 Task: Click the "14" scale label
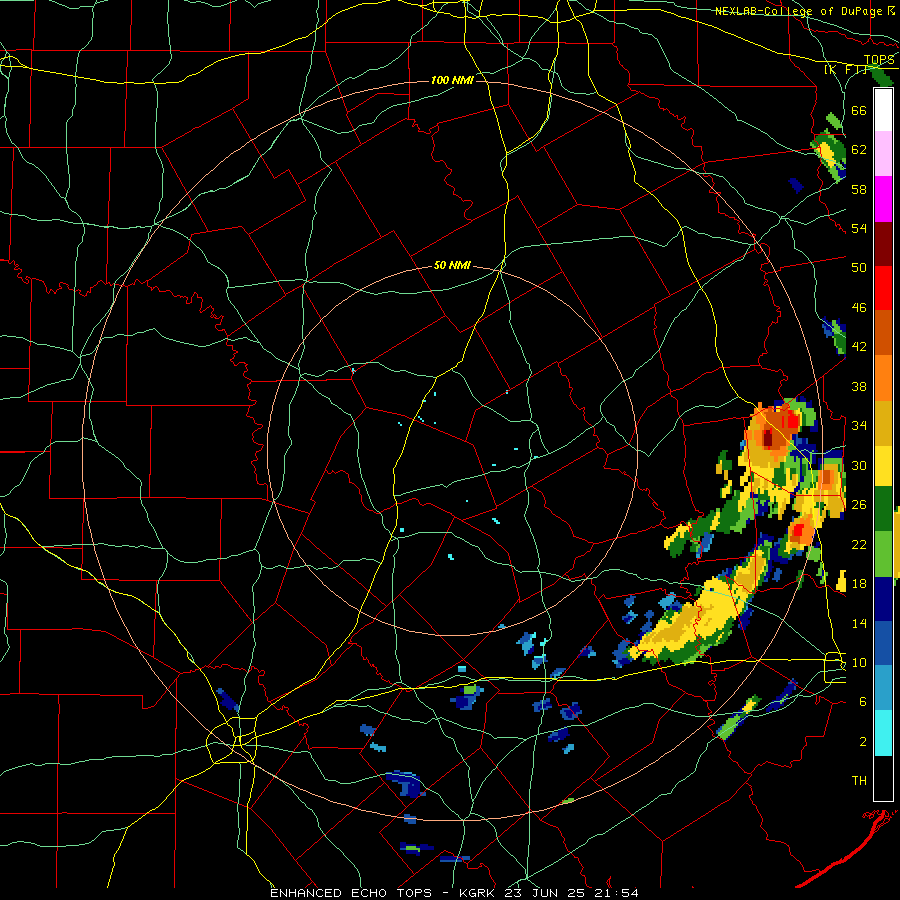point(859,623)
